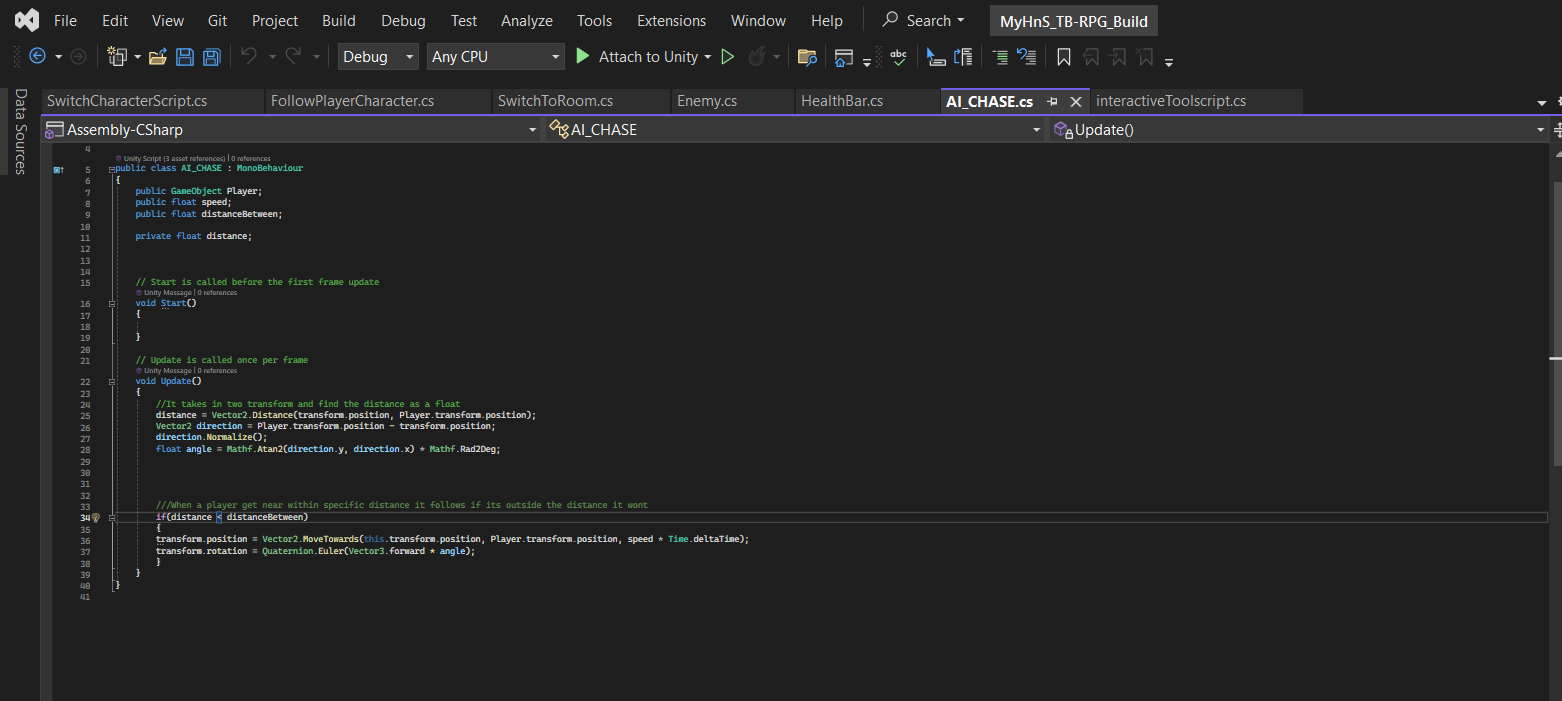Open the Data Sources side panel tab
The width and height of the screenshot is (1562, 701).
click(20, 131)
